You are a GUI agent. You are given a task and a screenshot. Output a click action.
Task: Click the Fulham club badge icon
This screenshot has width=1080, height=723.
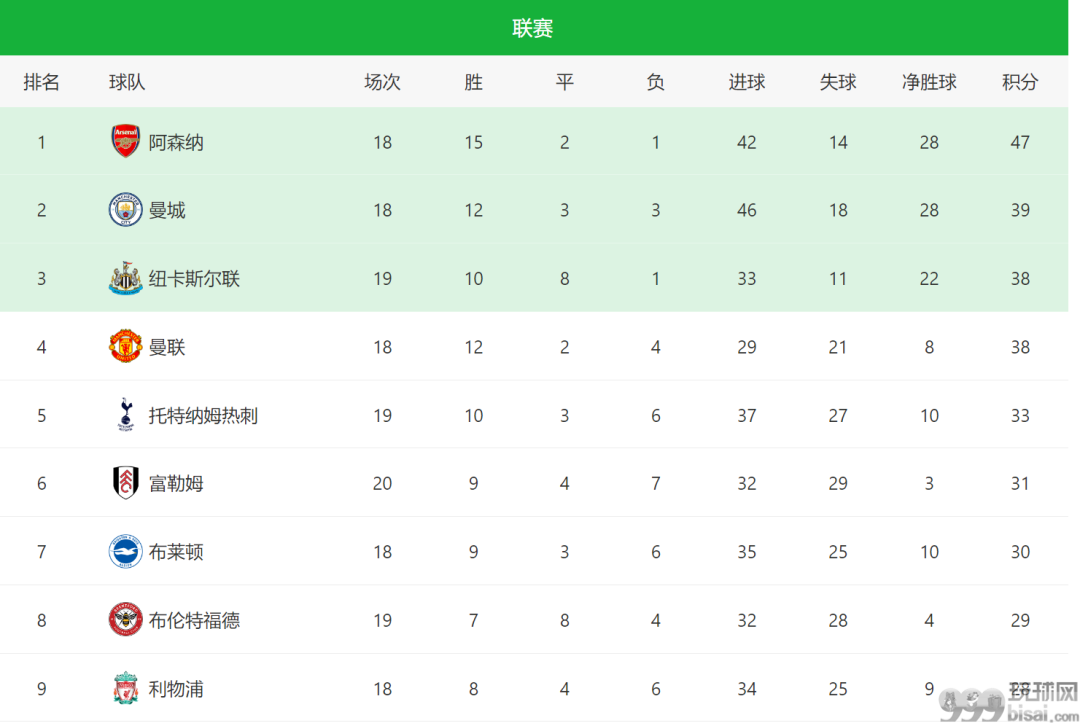pos(125,483)
